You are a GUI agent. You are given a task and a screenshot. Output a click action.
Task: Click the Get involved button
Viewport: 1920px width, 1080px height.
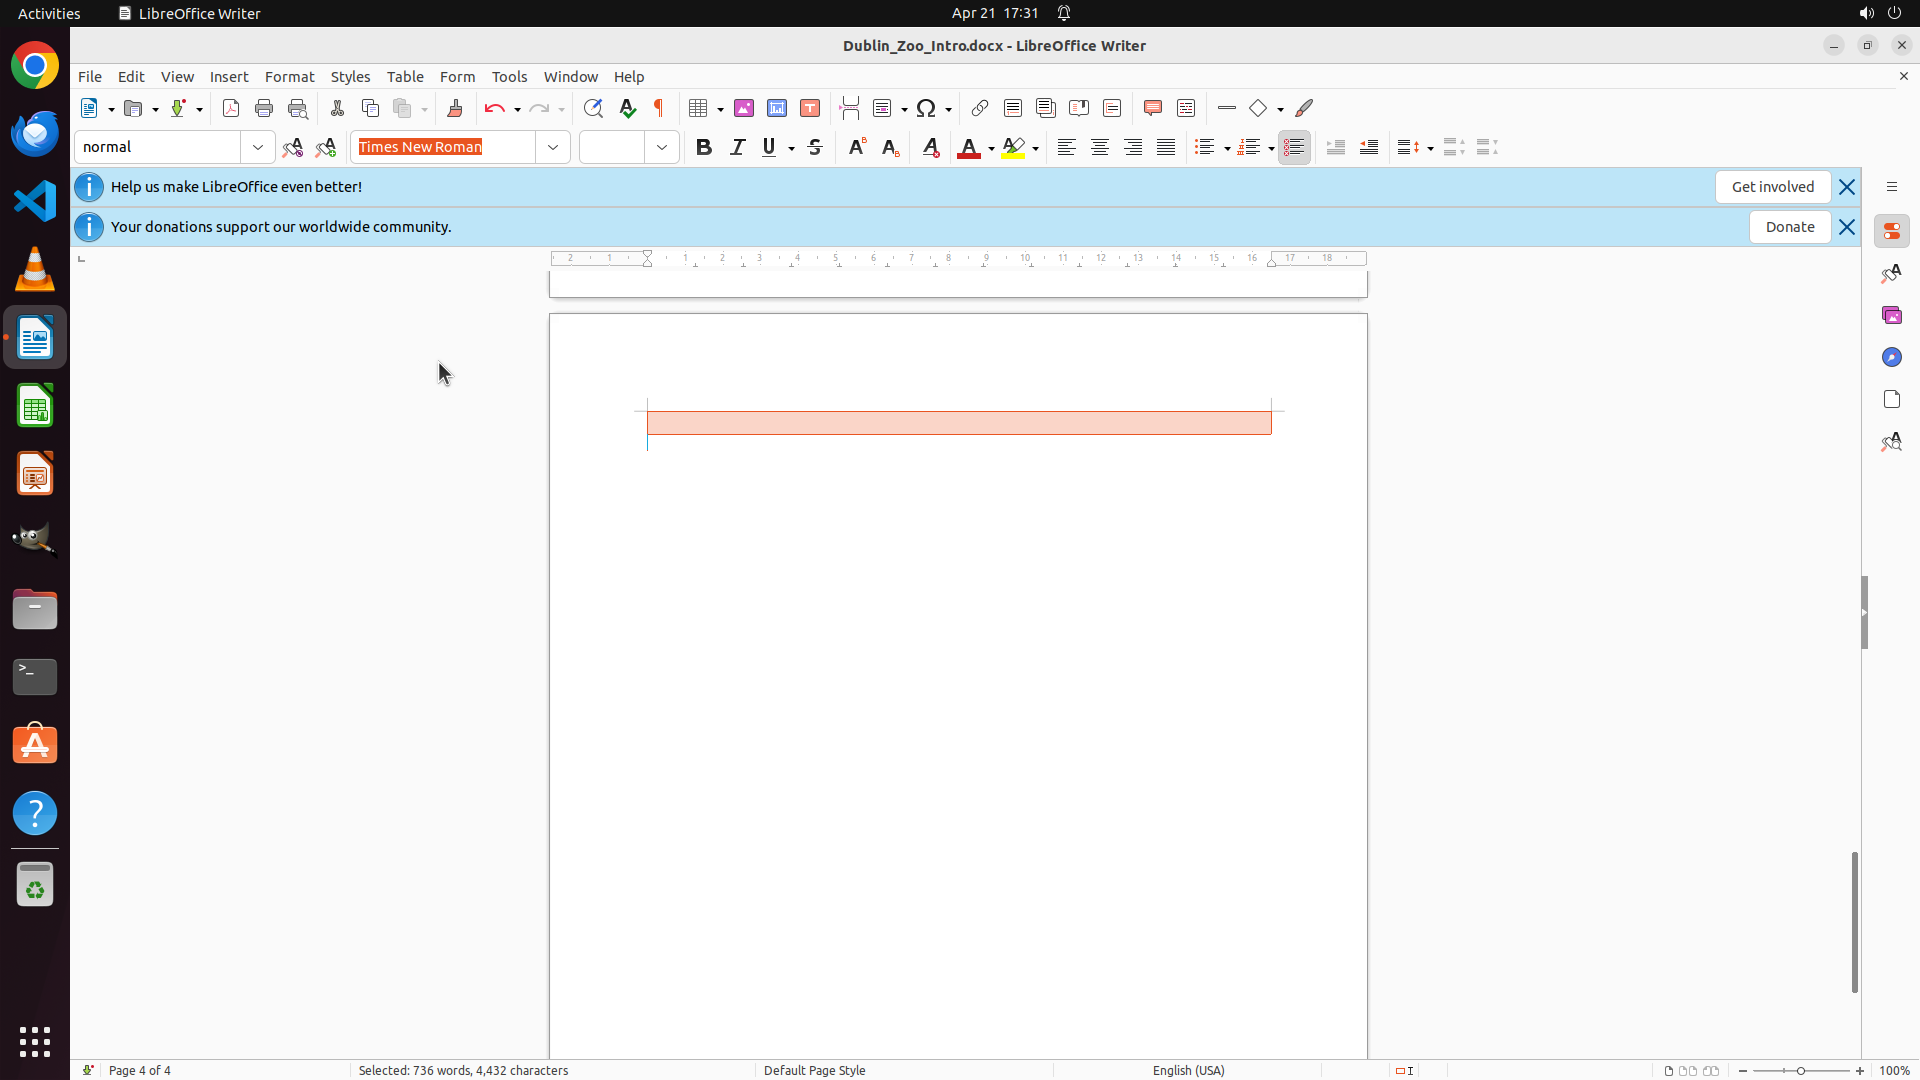point(1772,187)
